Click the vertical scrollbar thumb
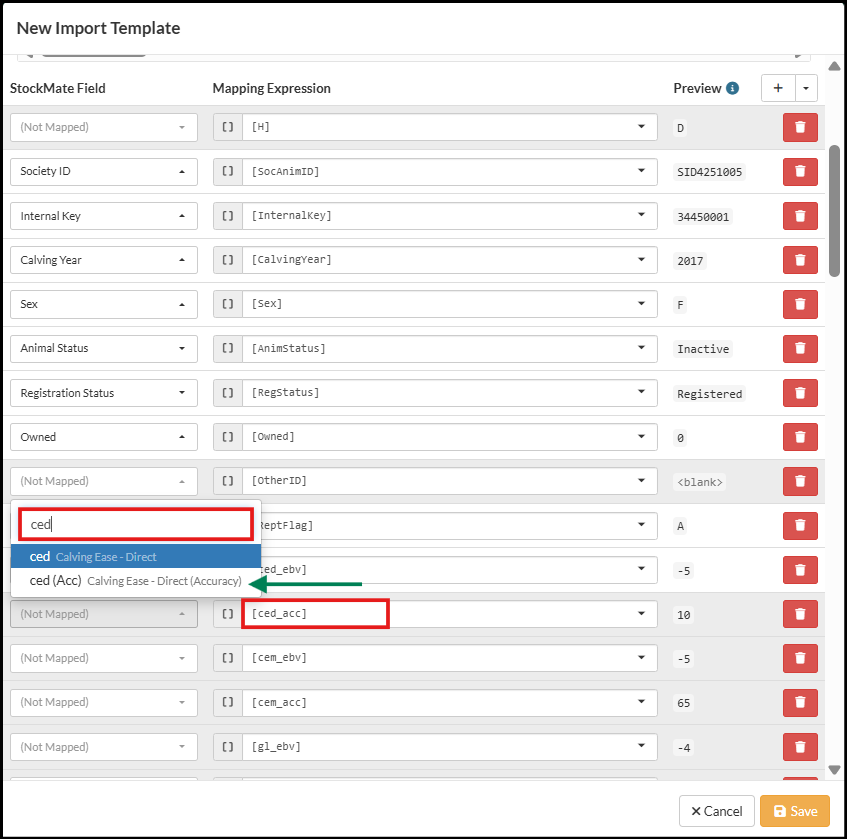The image size is (847, 839). click(x=835, y=210)
